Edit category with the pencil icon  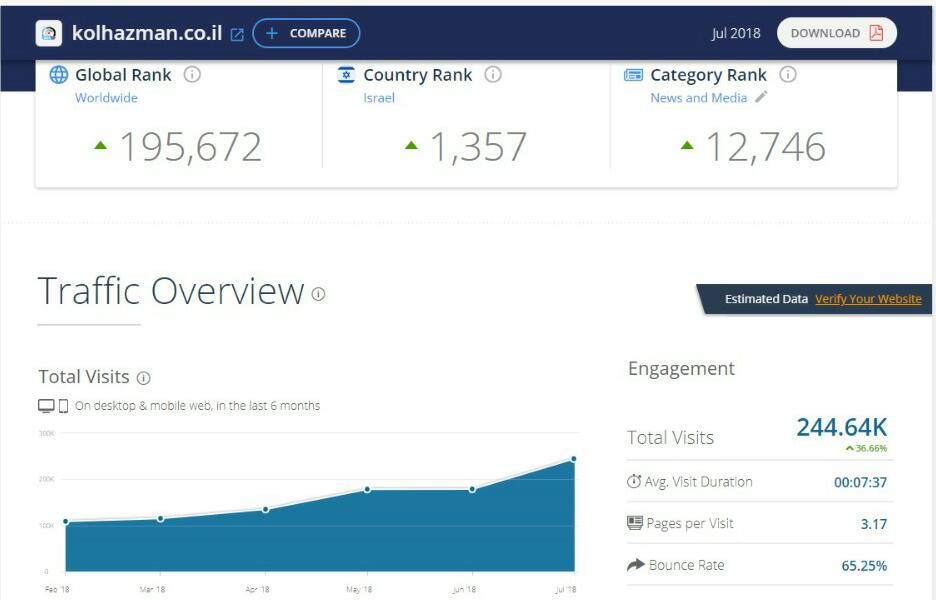point(761,97)
